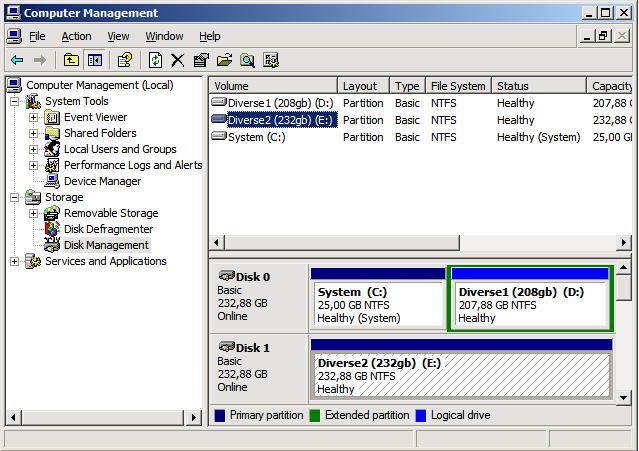The height and width of the screenshot is (451, 639).
Task: Click the magnifying glass toolbar icon
Action: click(x=247, y=60)
